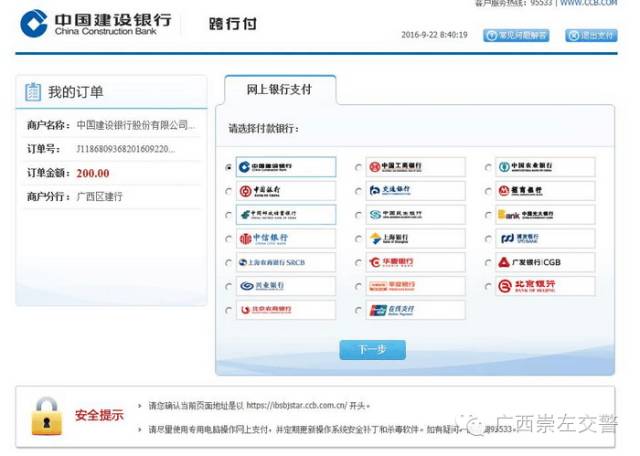Click the 北京农商银行 logo tile
Image resolution: width=640 pixels, height=456 pixels.
click(x=286, y=310)
